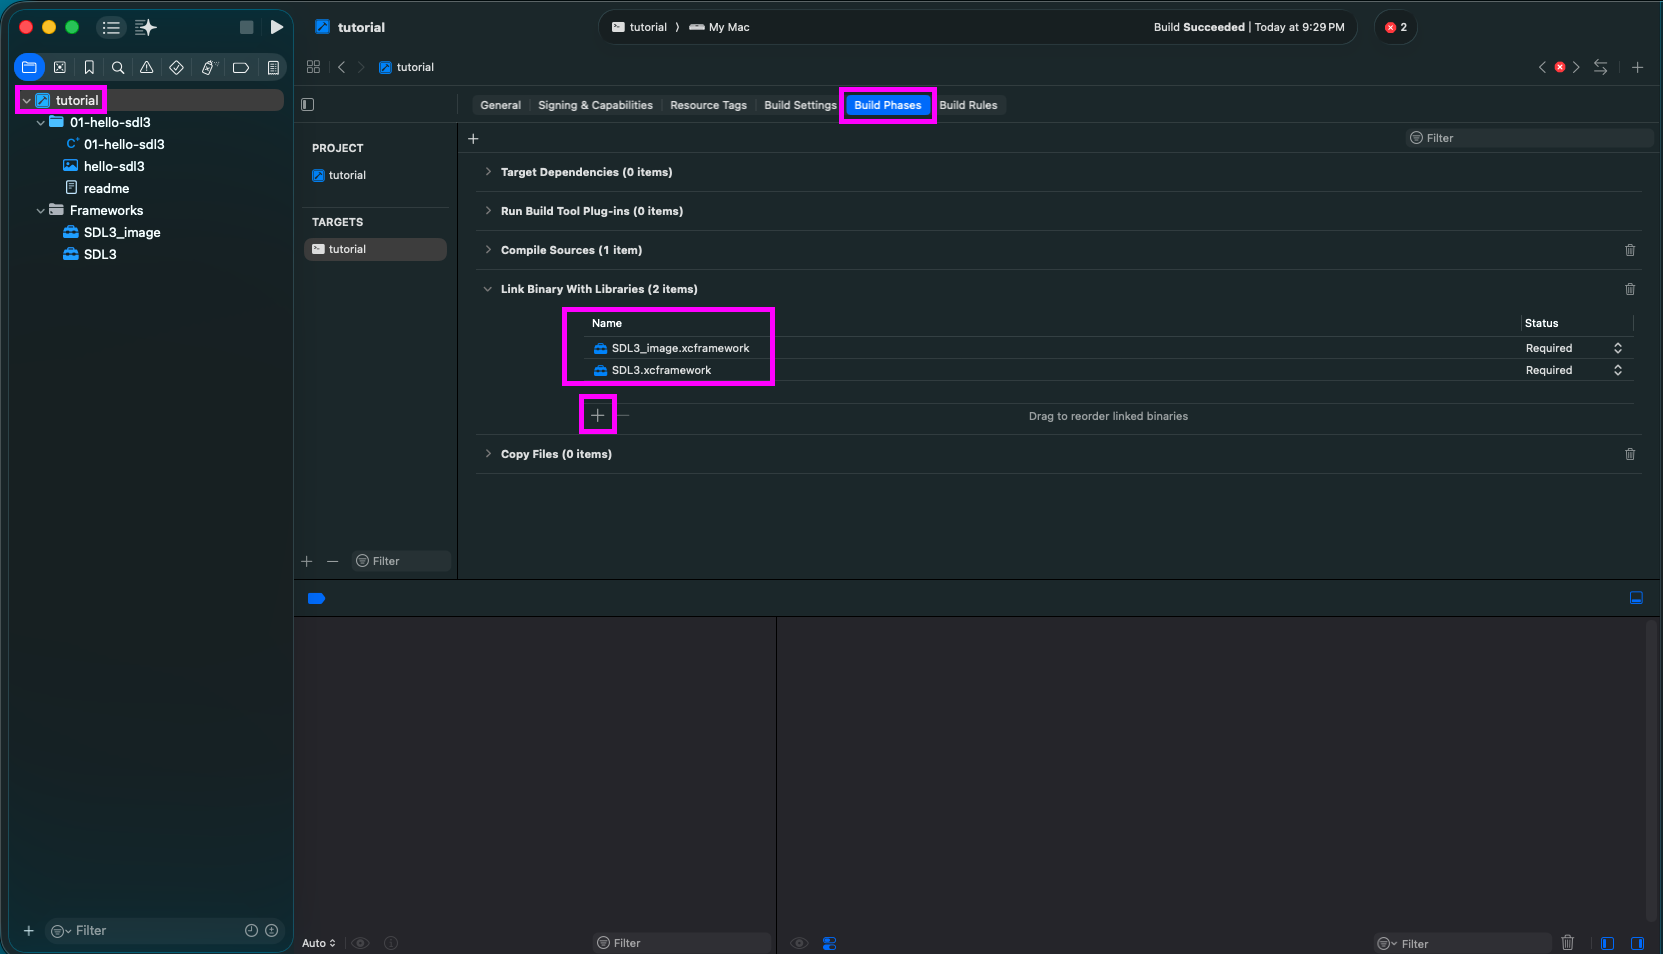Screen dimensions: 1663x954
Task: Open the Test navigator diamond icon
Action: [176, 67]
